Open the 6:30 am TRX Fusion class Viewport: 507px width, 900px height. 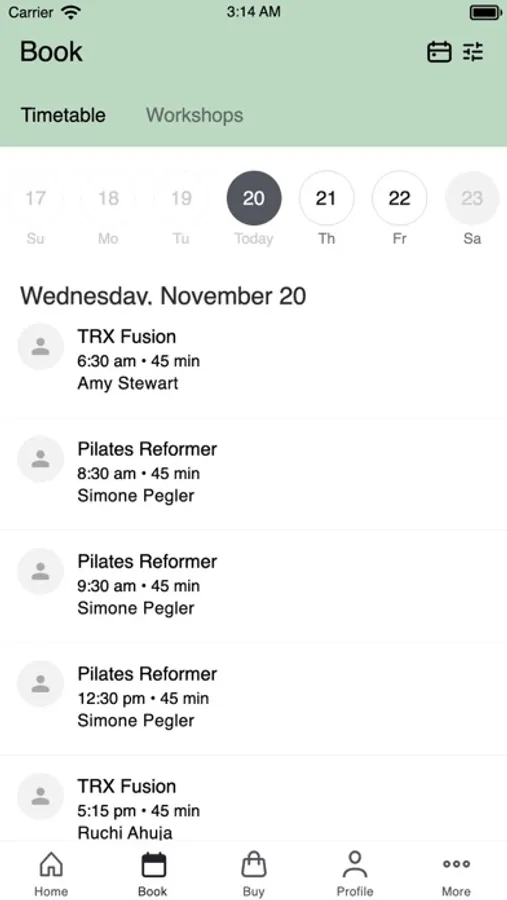click(x=253, y=360)
